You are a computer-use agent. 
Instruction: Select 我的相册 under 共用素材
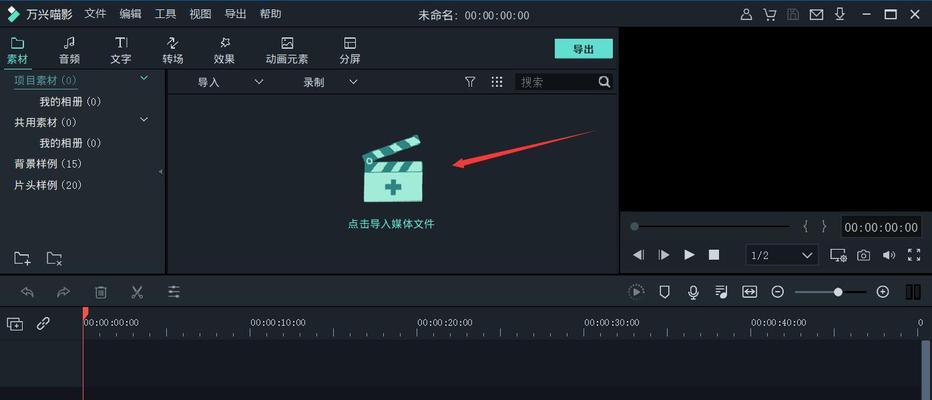(x=70, y=143)
